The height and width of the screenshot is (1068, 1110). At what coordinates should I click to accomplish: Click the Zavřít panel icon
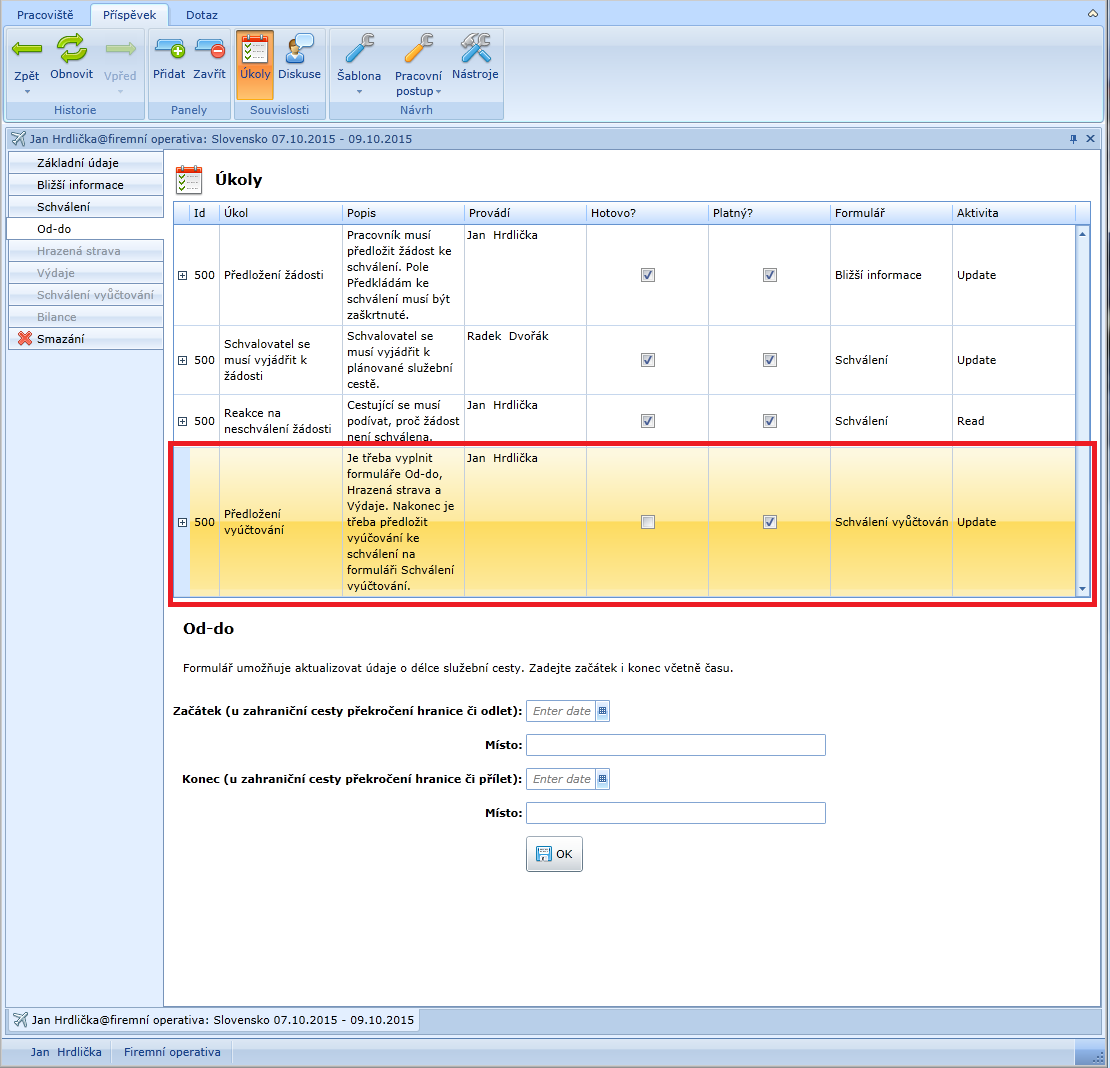(x=209, y=48)
